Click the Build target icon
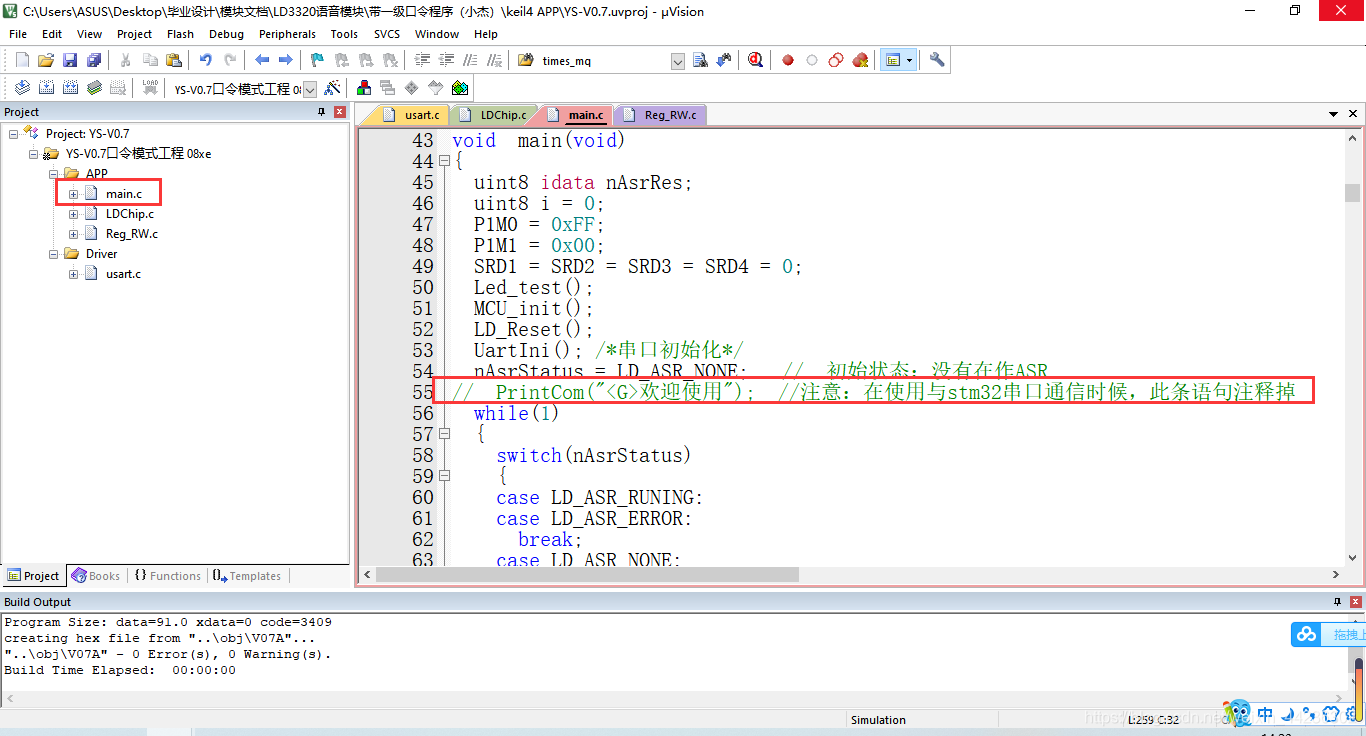Viewport: 1366px width, 736px height. pyautogui.click(x=46, y=88)
